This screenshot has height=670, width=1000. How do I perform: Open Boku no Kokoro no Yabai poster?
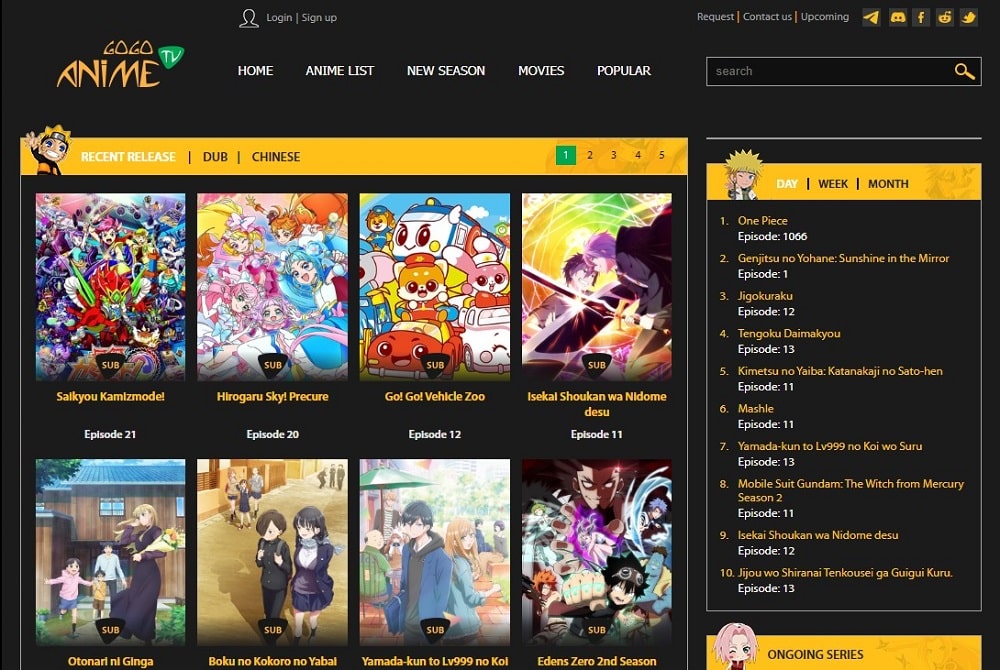pyautogui.click(x=272, y=552)
